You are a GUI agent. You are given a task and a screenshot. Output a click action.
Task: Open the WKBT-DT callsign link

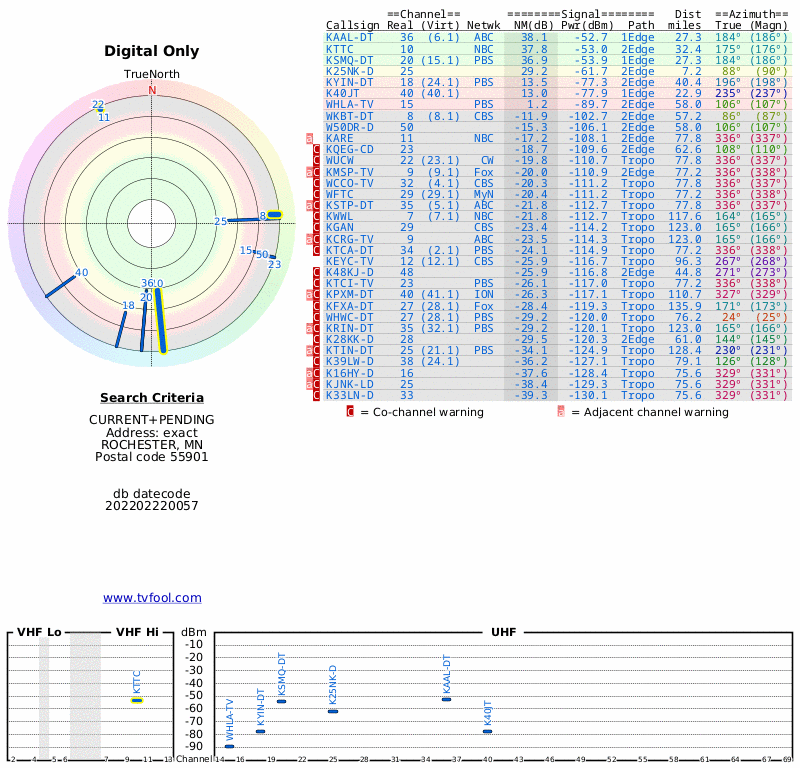[349, 116]
